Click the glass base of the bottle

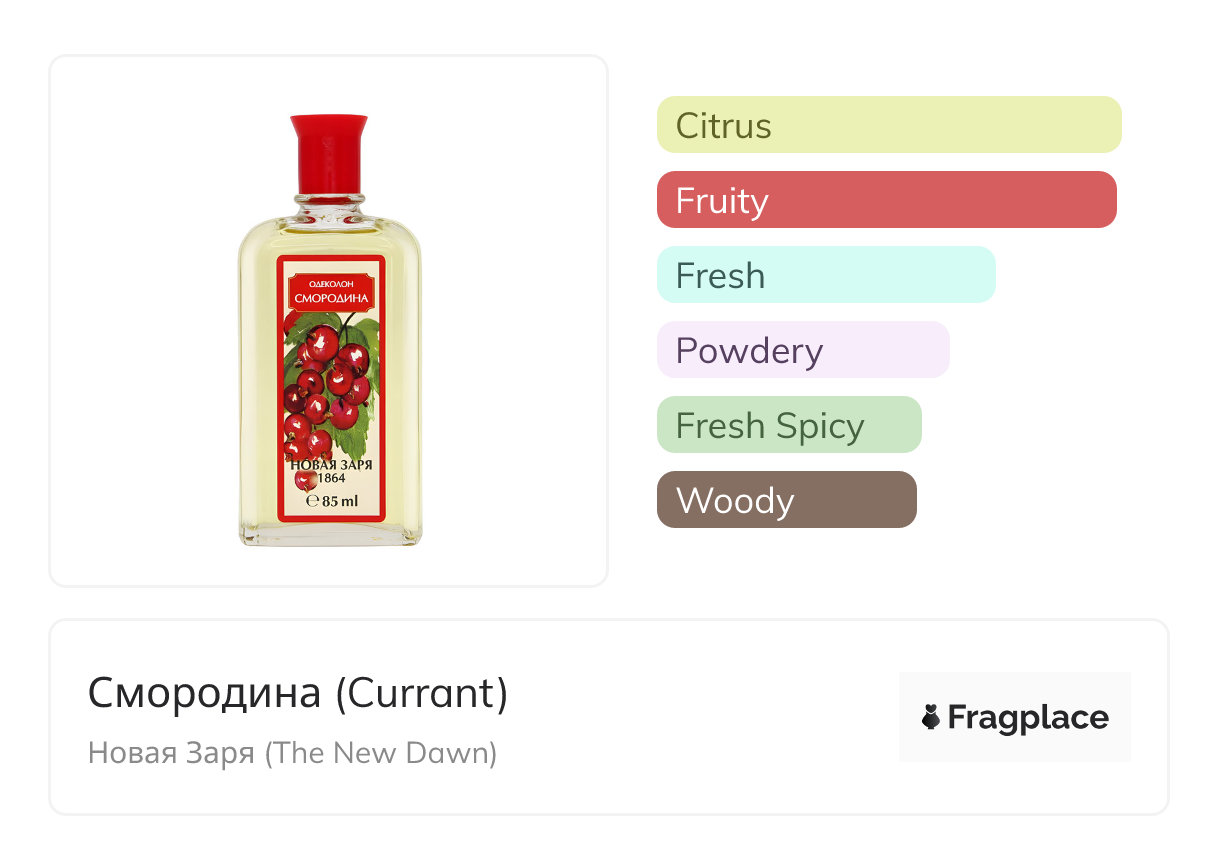click(x=329, y=534)
